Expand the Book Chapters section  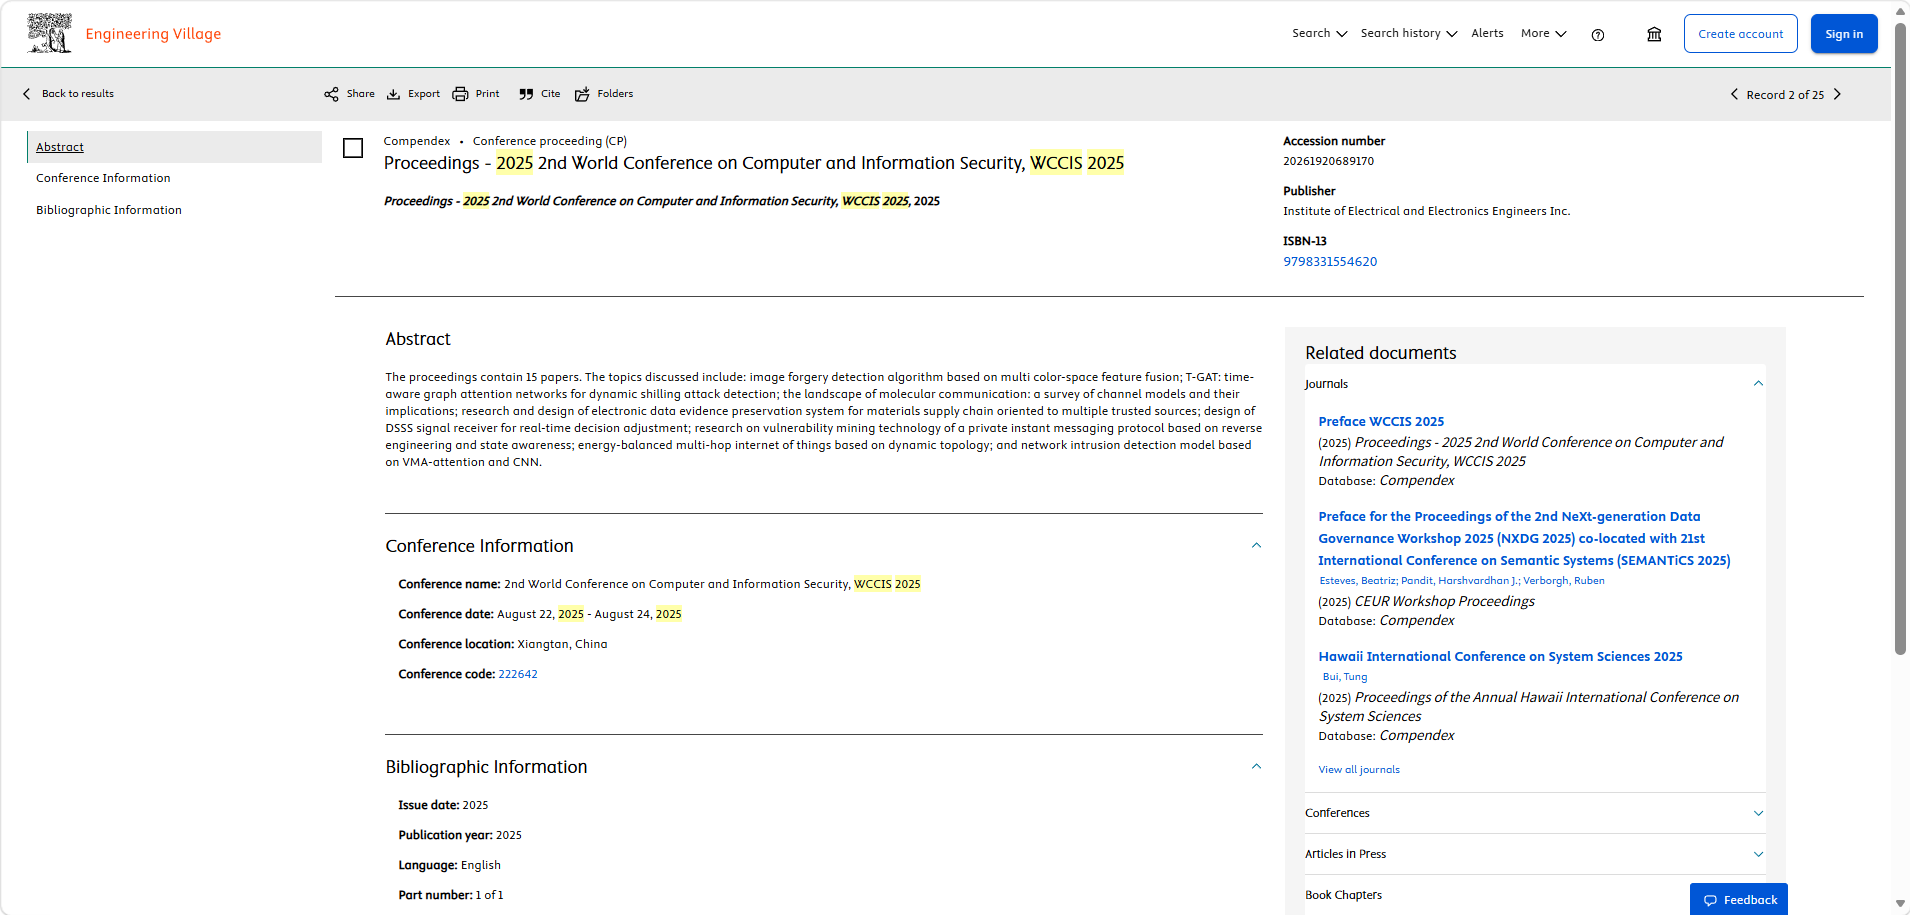[1343, 895]
